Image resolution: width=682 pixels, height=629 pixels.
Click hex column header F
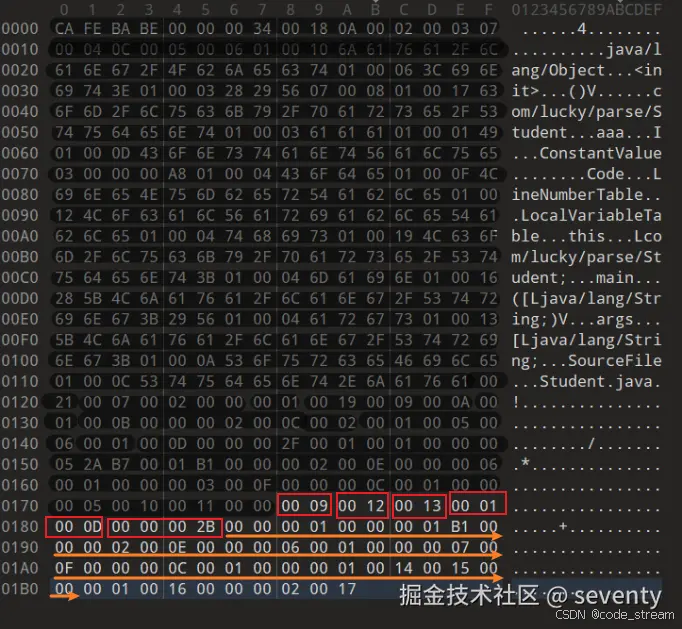pyautogui.click(x=488, y=9)
